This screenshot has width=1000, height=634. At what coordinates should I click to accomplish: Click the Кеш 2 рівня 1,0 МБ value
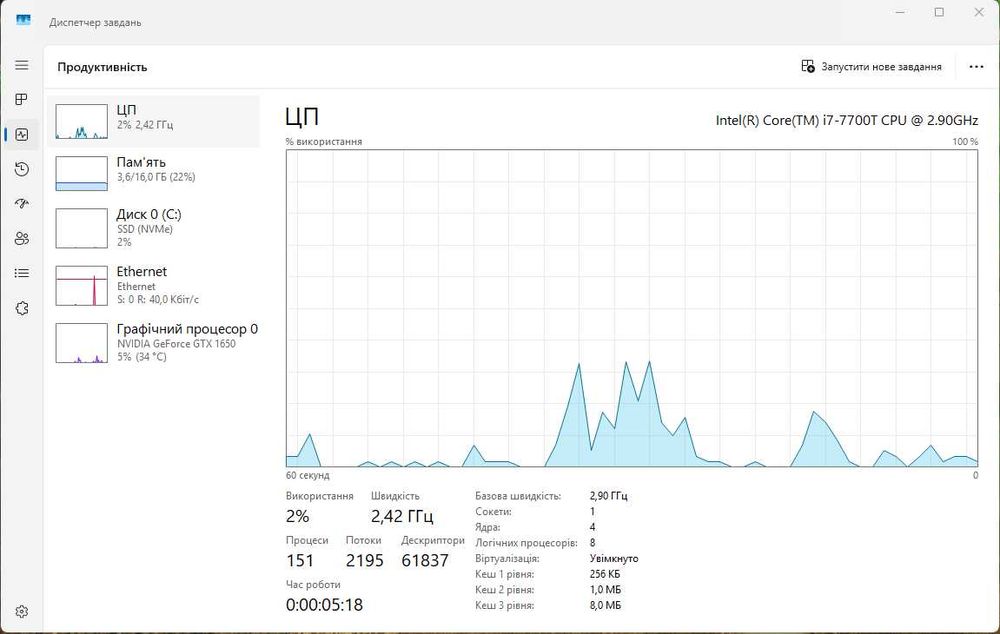(605, 589)
